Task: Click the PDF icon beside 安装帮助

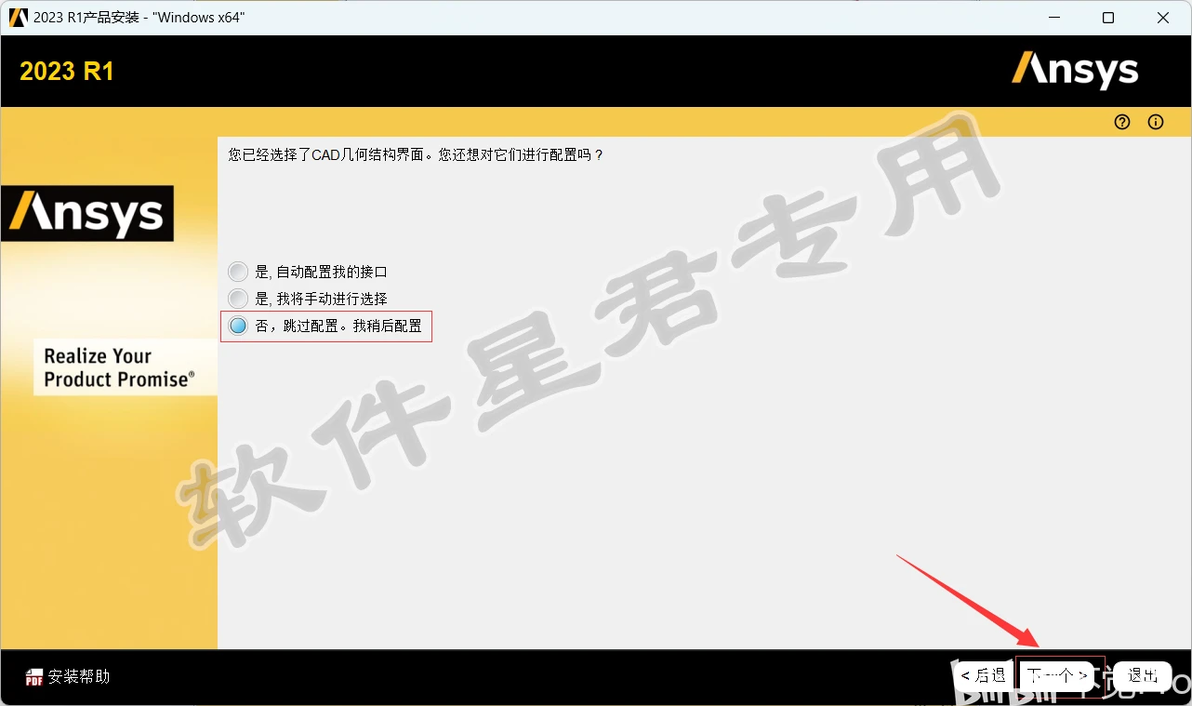Action: (34, 677)
